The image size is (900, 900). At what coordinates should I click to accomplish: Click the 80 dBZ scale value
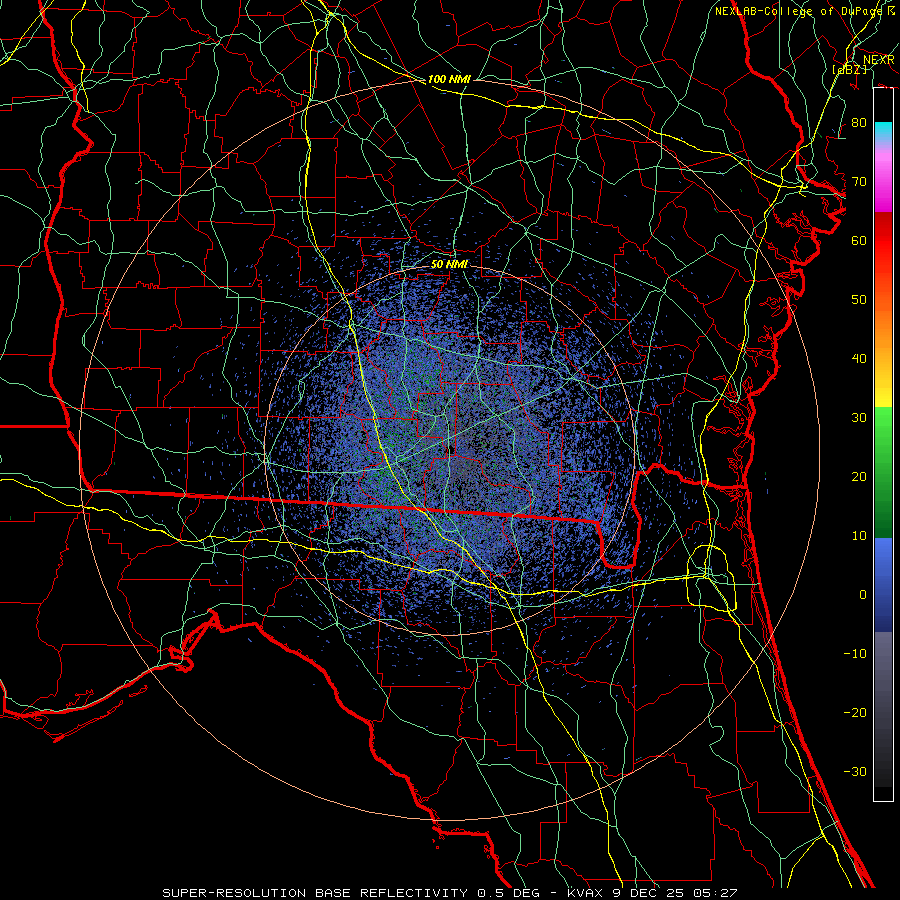[859, 123]
